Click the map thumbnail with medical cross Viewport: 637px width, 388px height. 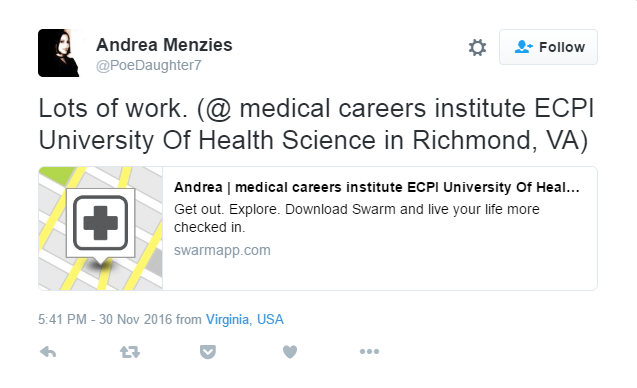101,228
